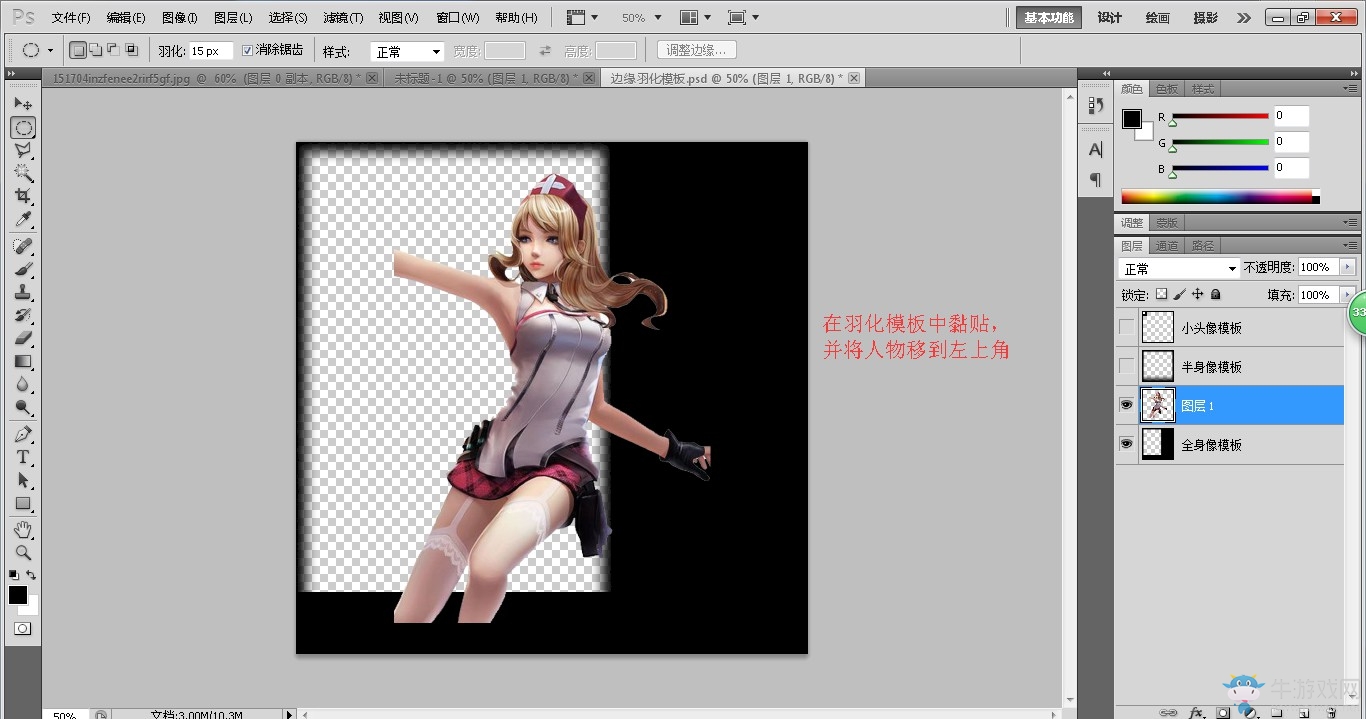Hide the 图层 1 layer
Viewport: 1366px width, 719px height.
1127,405
